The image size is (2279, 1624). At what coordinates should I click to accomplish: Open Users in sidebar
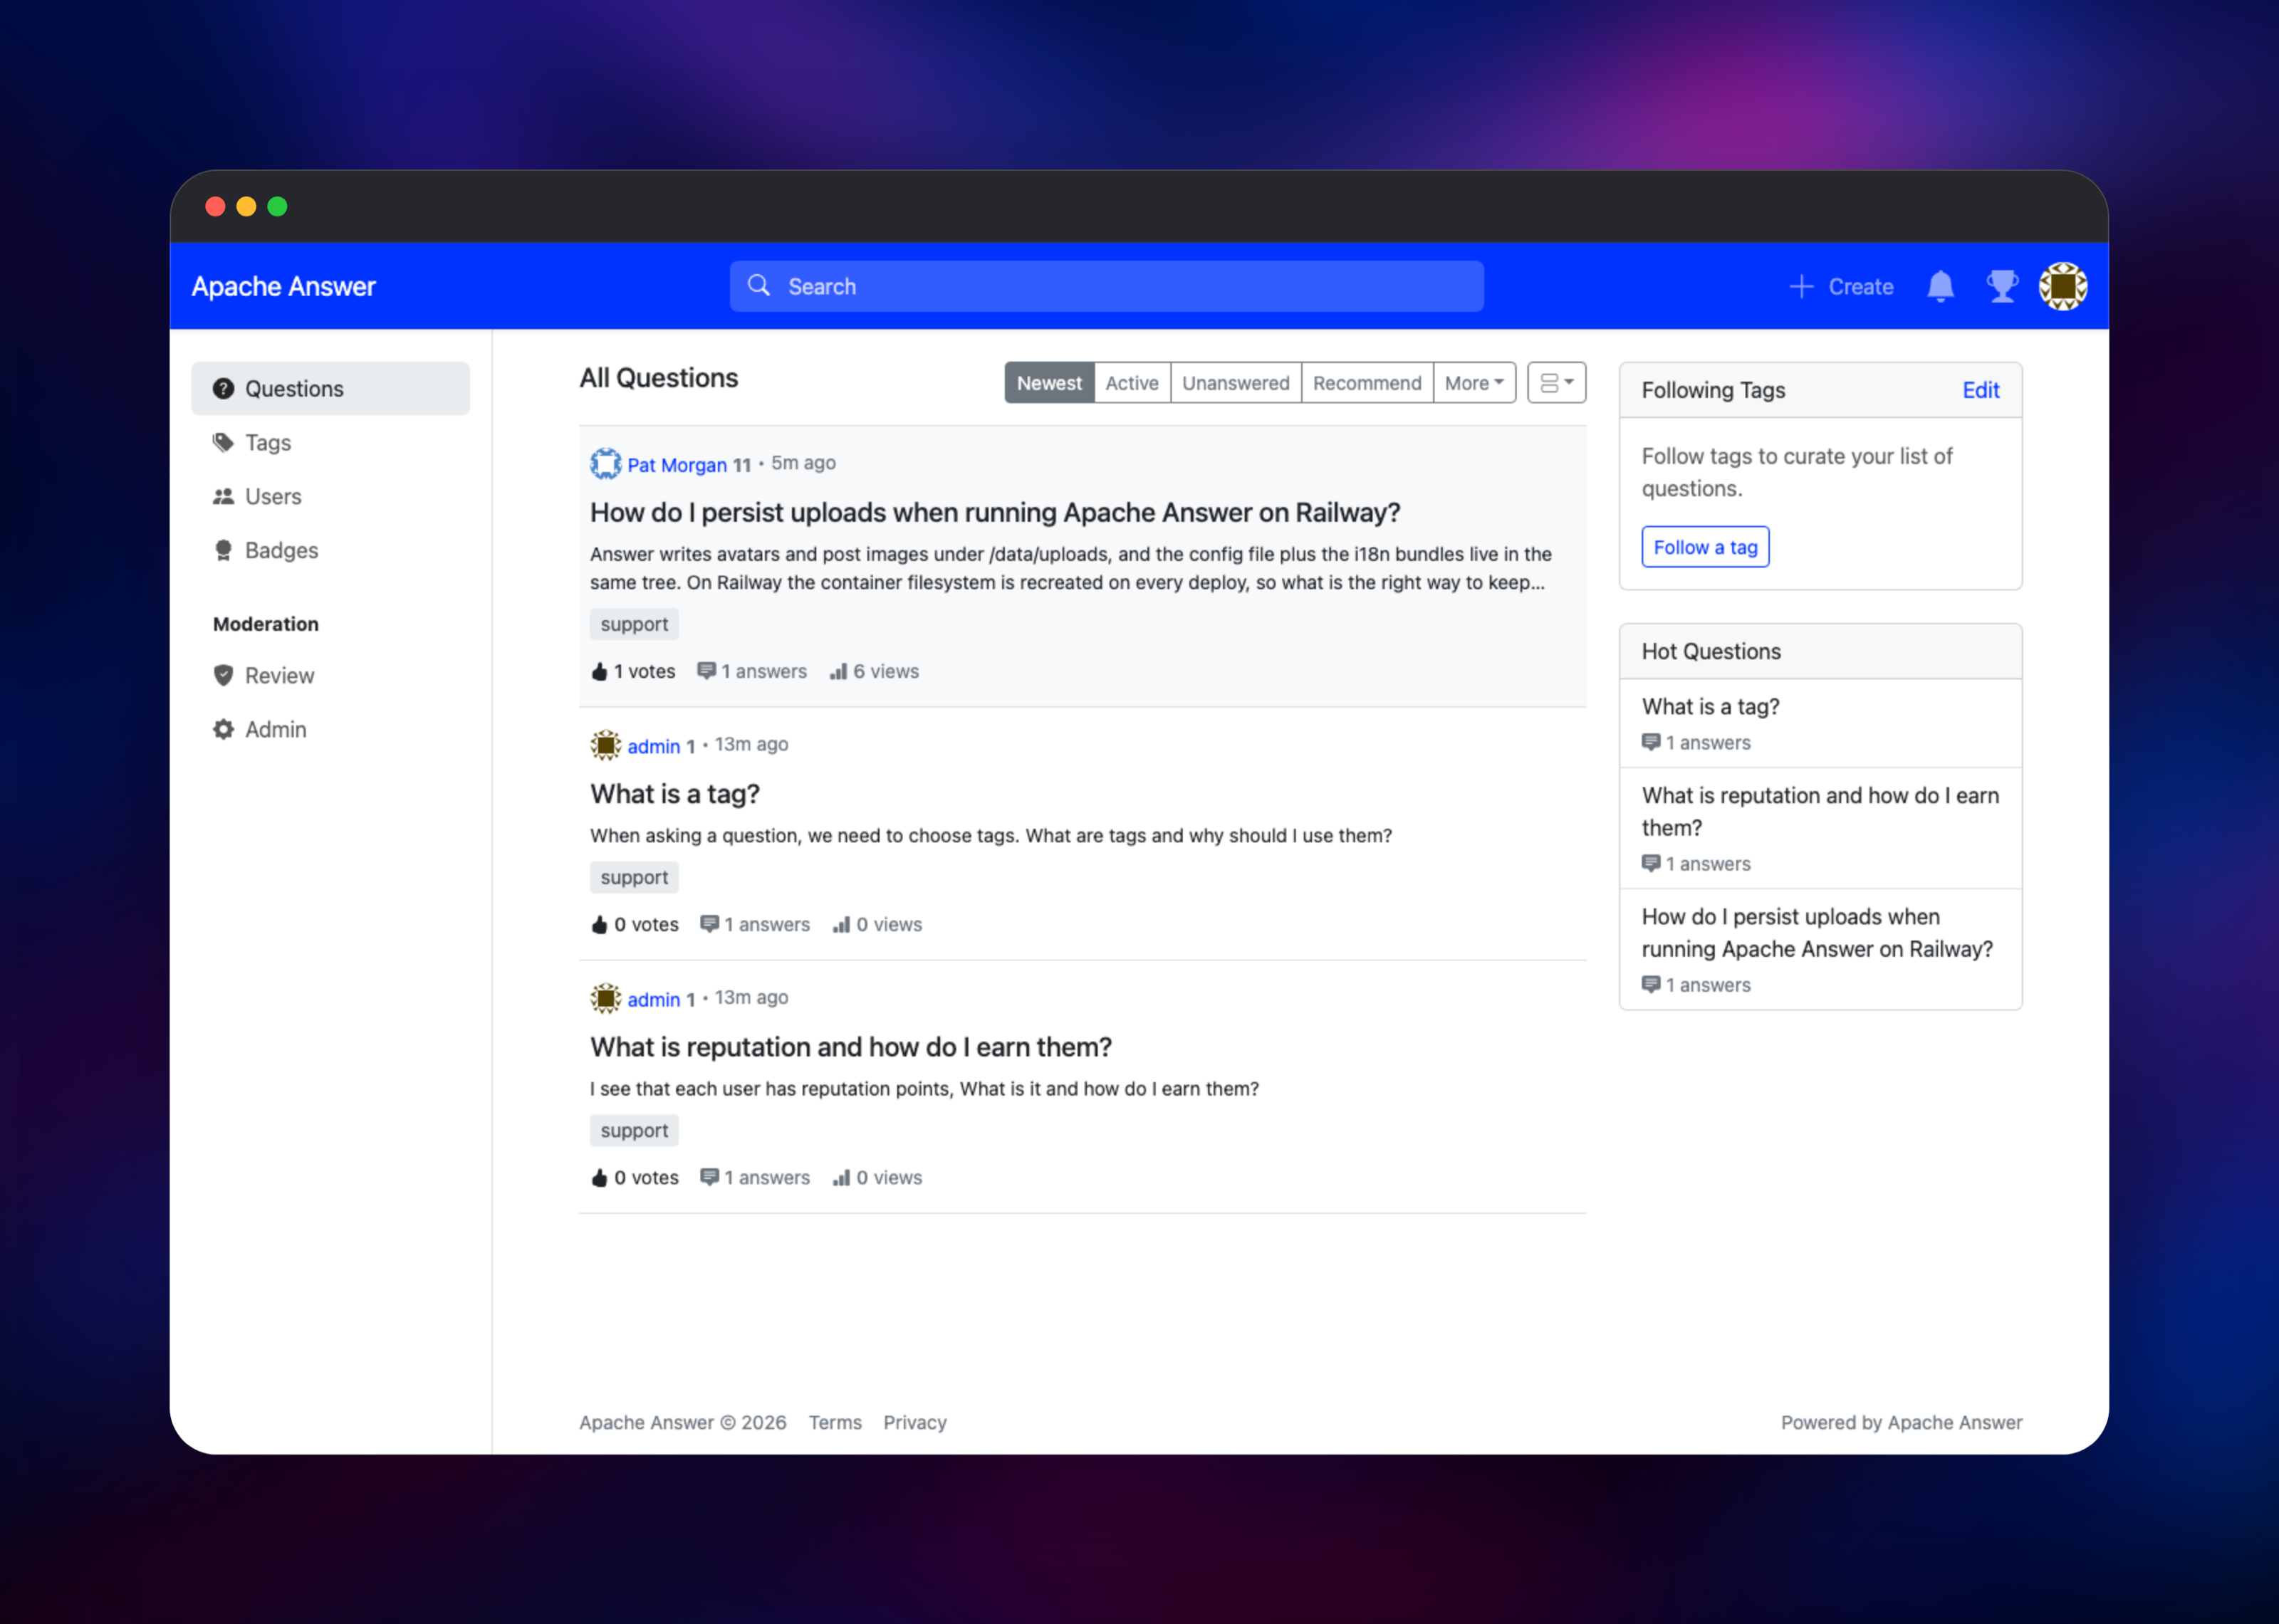click(x=330, y=497)
